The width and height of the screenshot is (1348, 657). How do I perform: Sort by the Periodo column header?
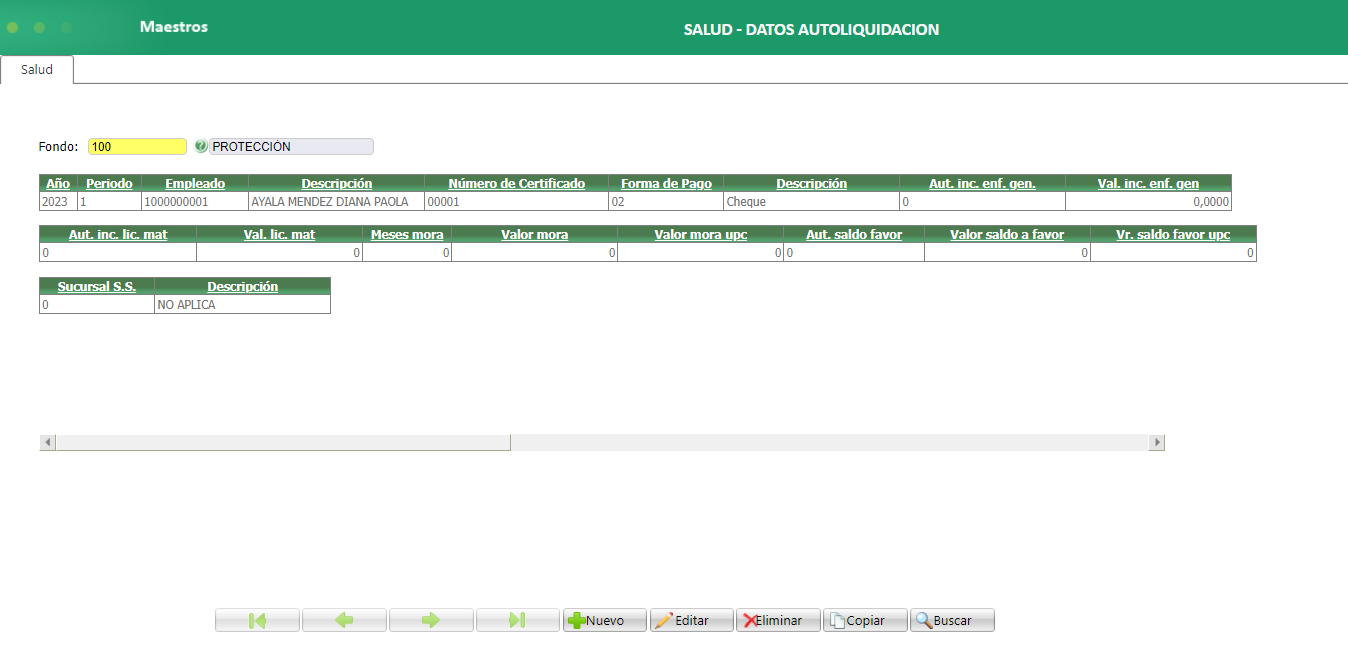click(109, 183)
